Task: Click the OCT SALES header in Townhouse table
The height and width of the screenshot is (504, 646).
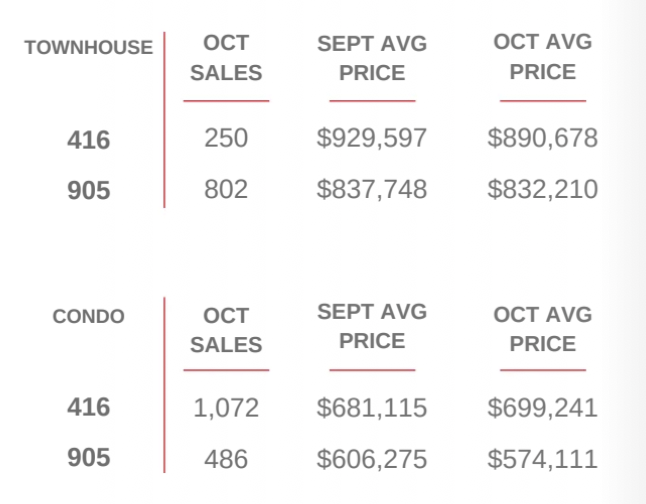Action: (x=226, y=58)
